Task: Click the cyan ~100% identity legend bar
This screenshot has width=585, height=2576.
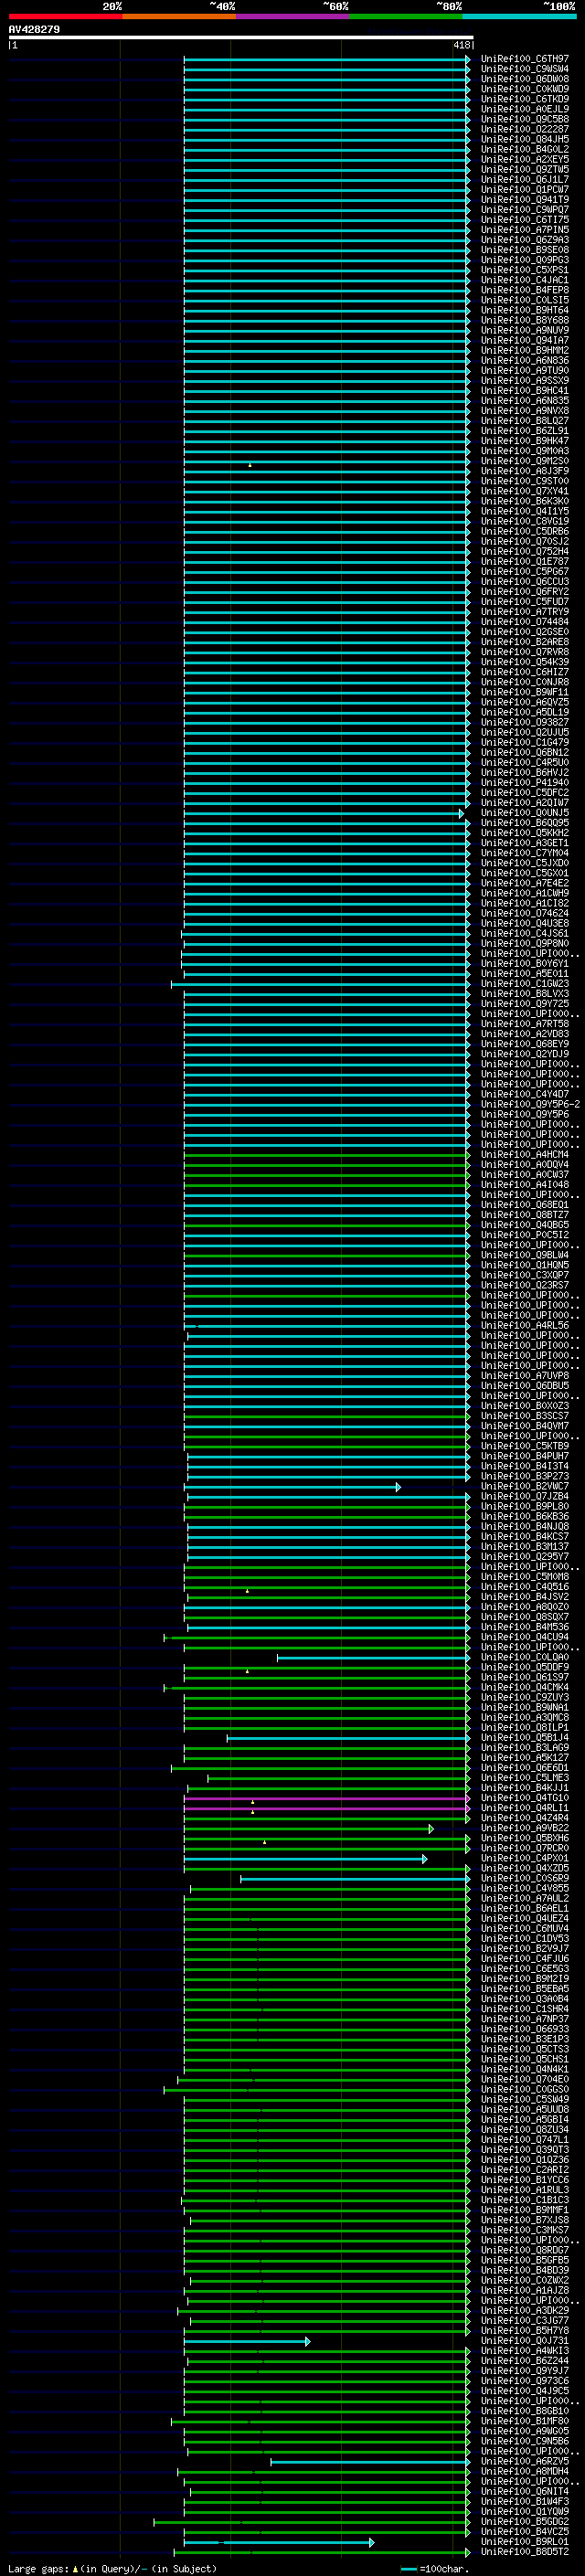Action: pyautogui.click(x=519, y=17)
